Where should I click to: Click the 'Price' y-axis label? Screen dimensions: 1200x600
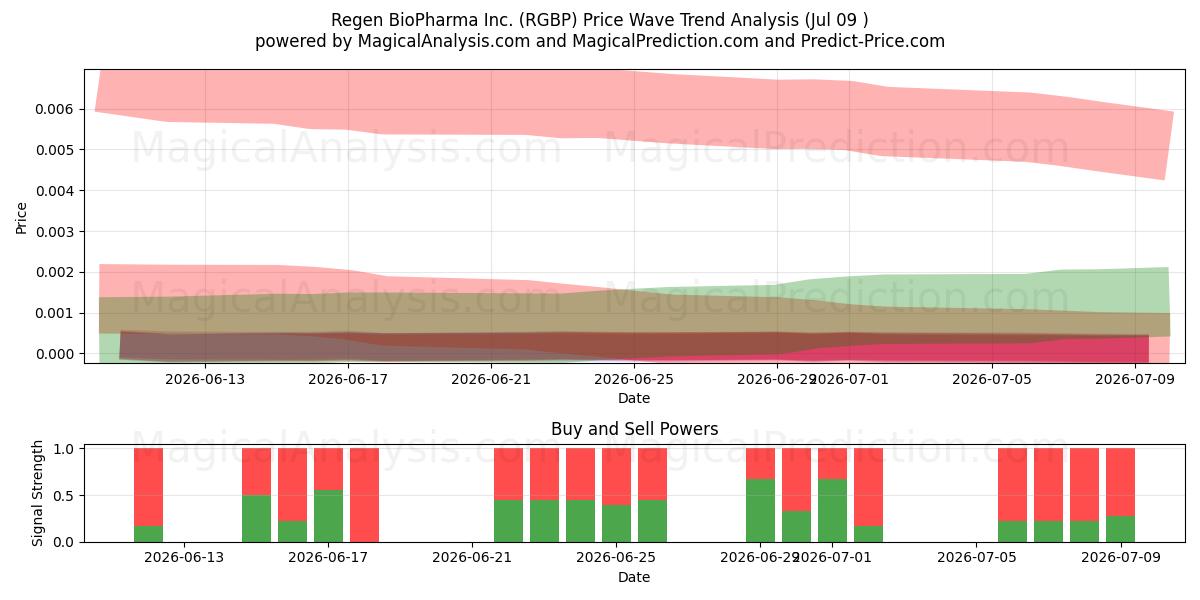click(x=22, y=216)
